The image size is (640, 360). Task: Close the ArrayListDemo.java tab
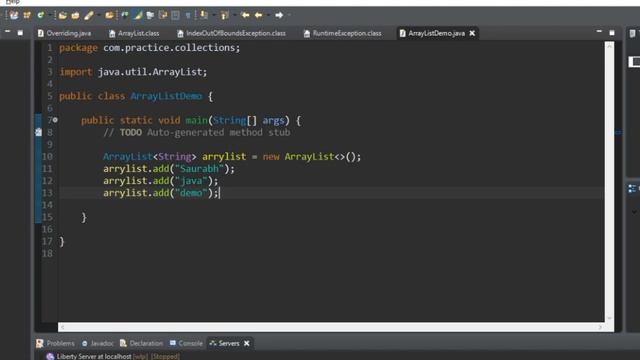click(x=472, y=33)
